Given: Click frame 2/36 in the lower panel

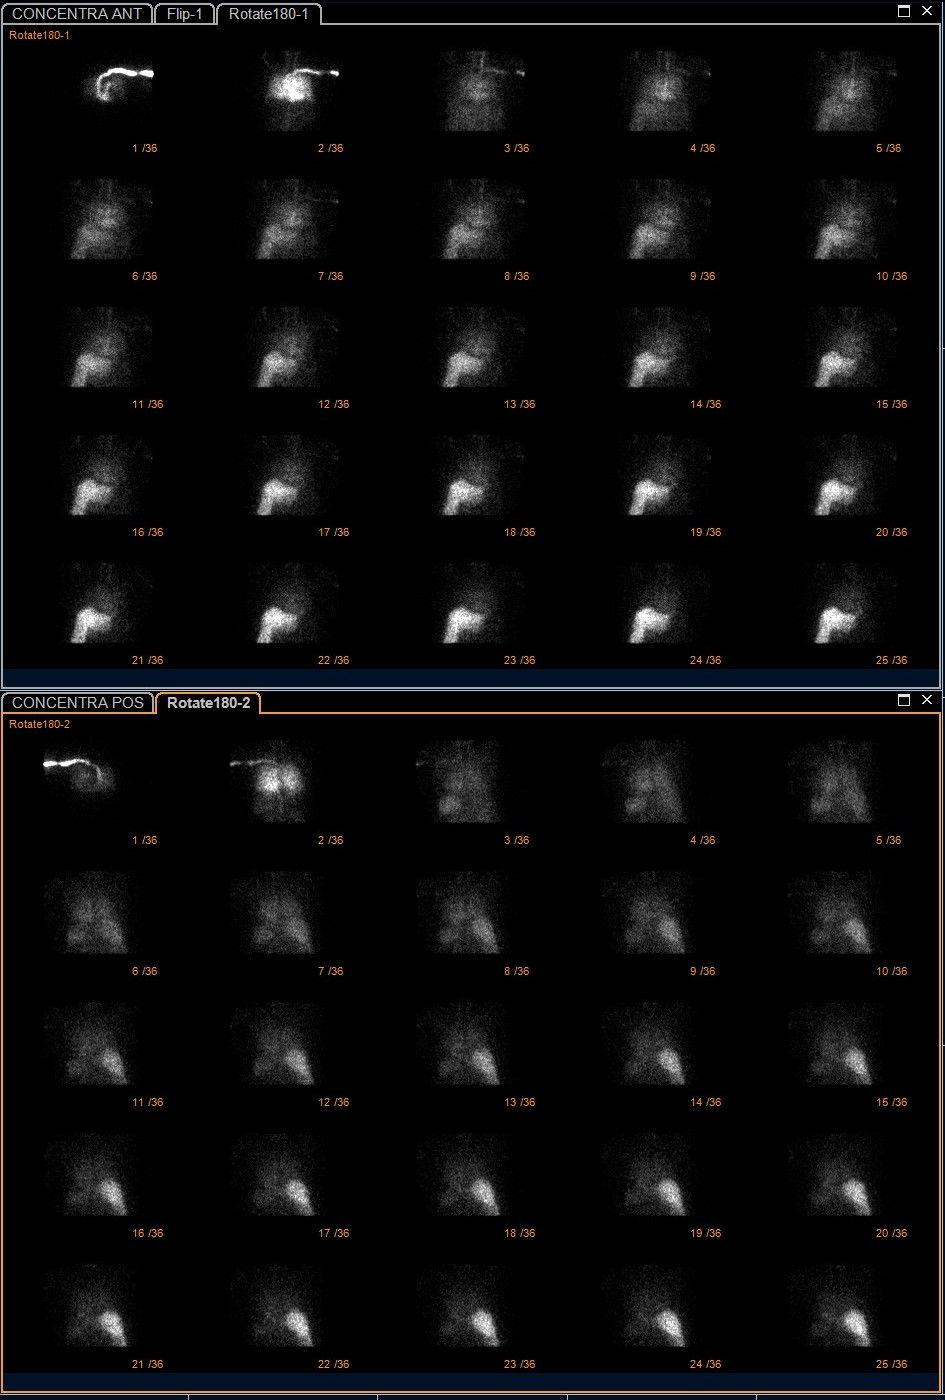Looking at the screenshot, I should point(271,782).
